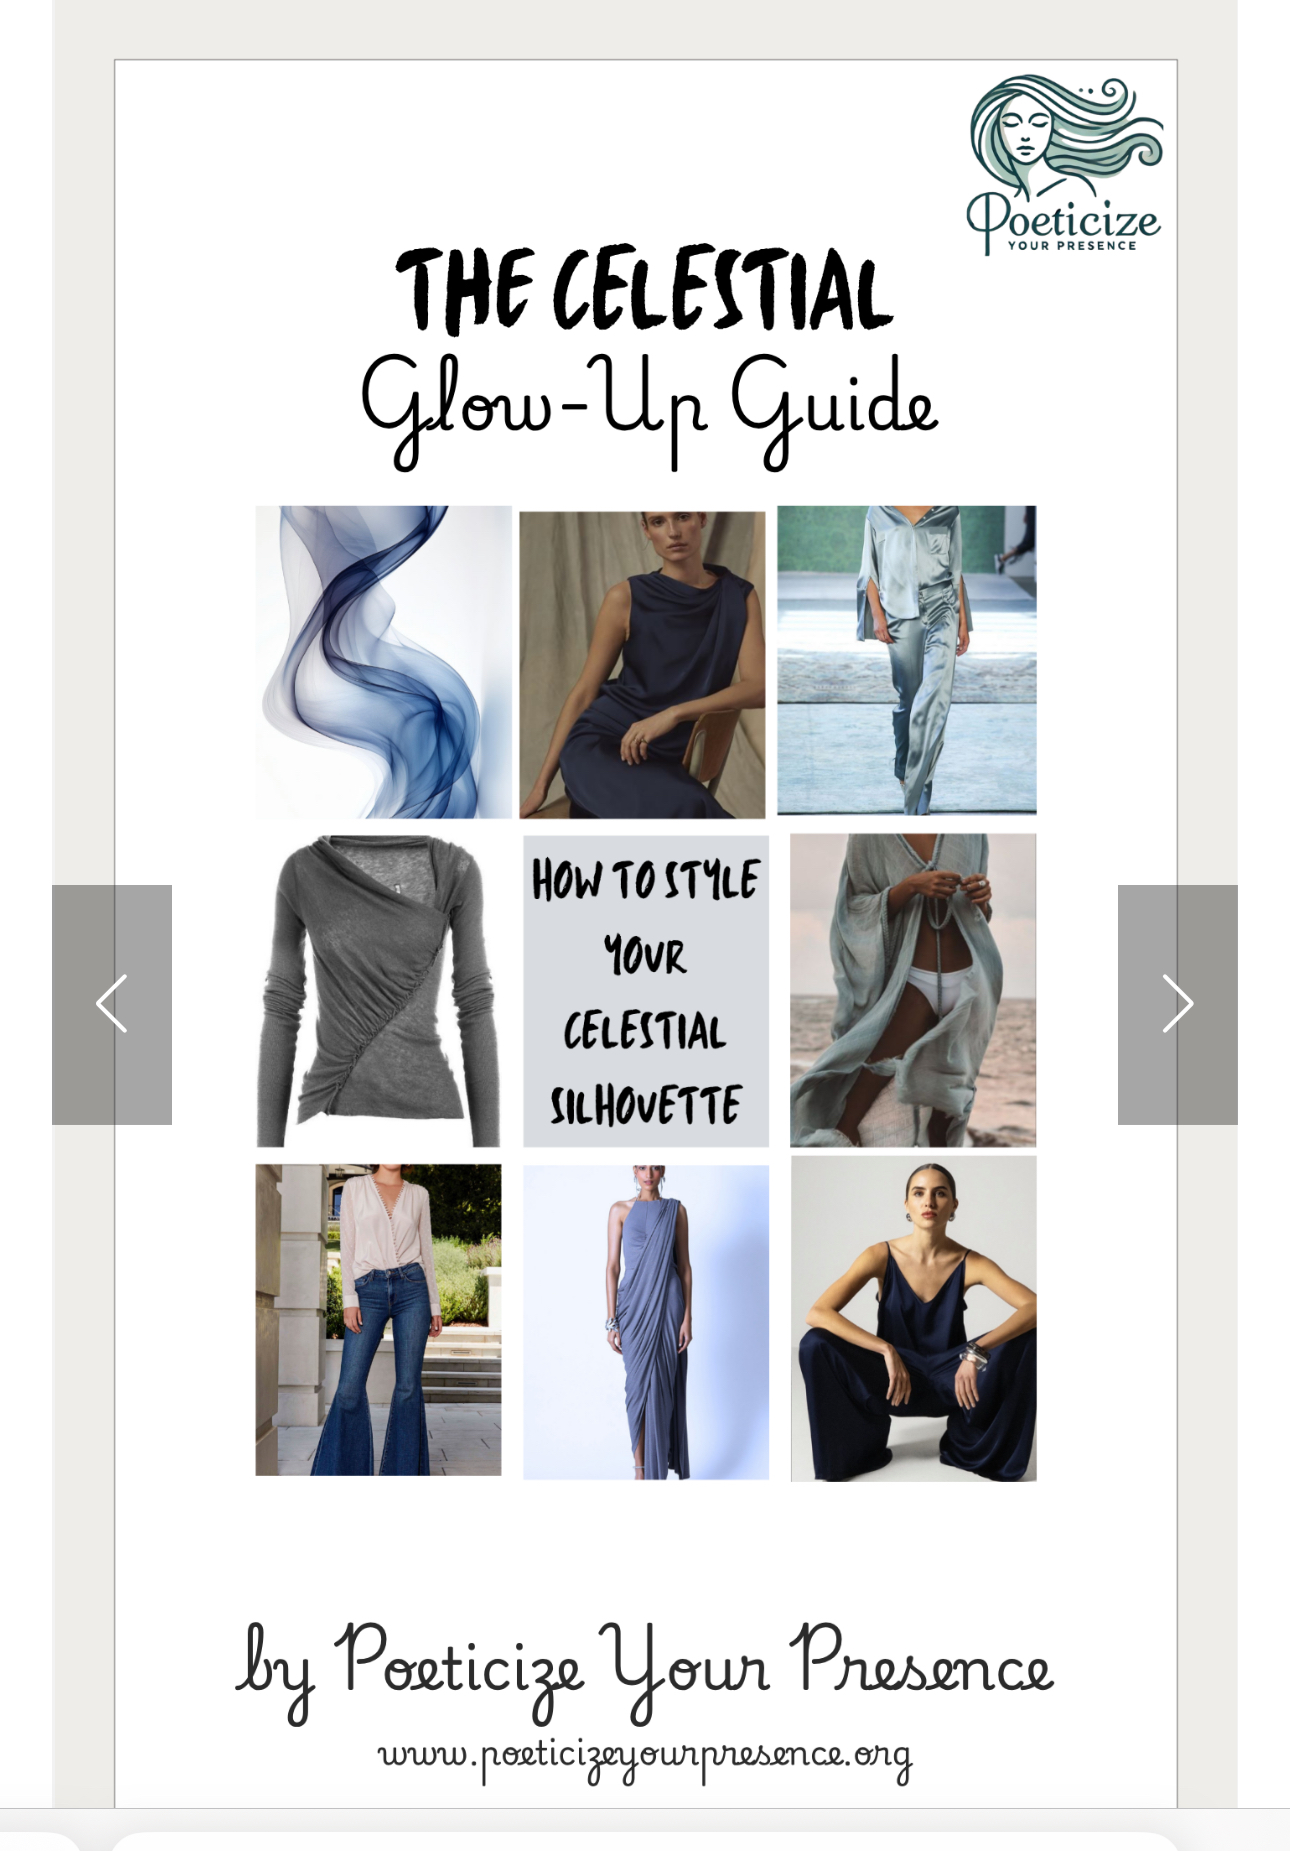Viewport: 1290px width, 1851px height.
Task: Click the YOUR PRESENCE tagline under logo
Action: [1072, 245]
